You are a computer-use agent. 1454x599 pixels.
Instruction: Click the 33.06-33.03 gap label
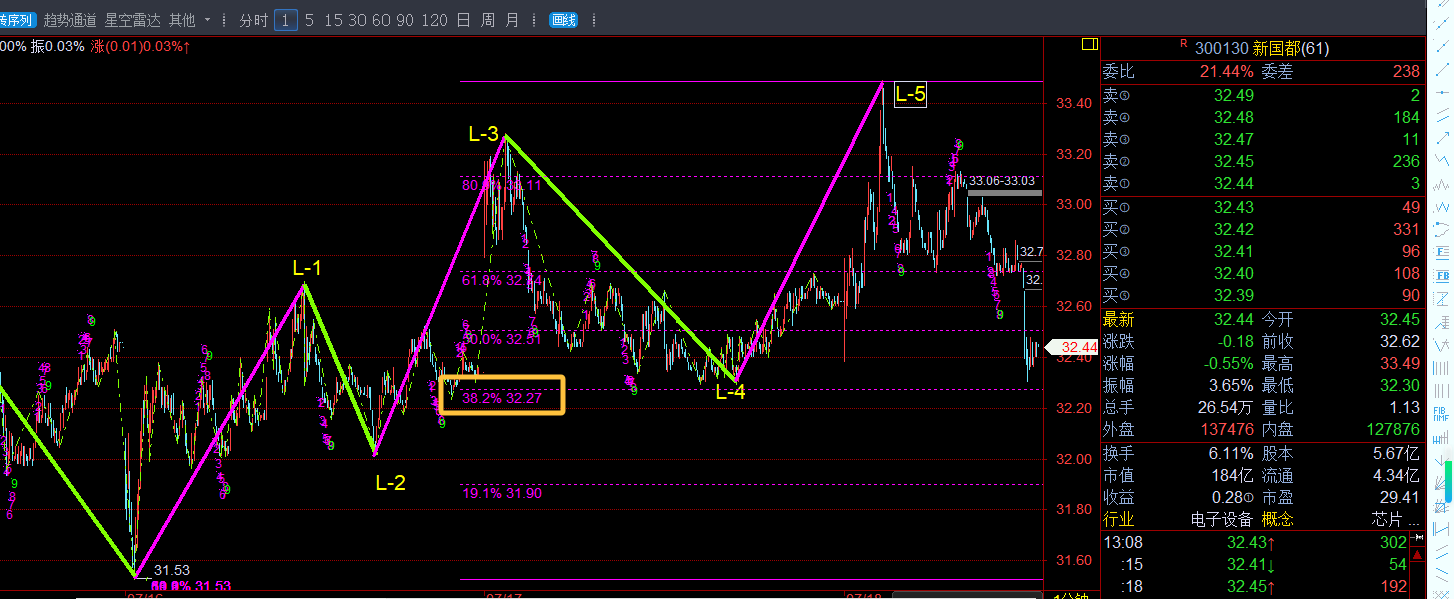[x=1002, y=181]
